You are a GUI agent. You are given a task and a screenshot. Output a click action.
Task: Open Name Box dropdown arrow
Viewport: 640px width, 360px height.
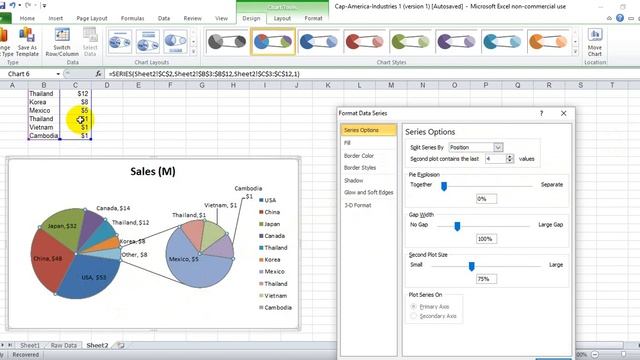click(x=58, y=74)
